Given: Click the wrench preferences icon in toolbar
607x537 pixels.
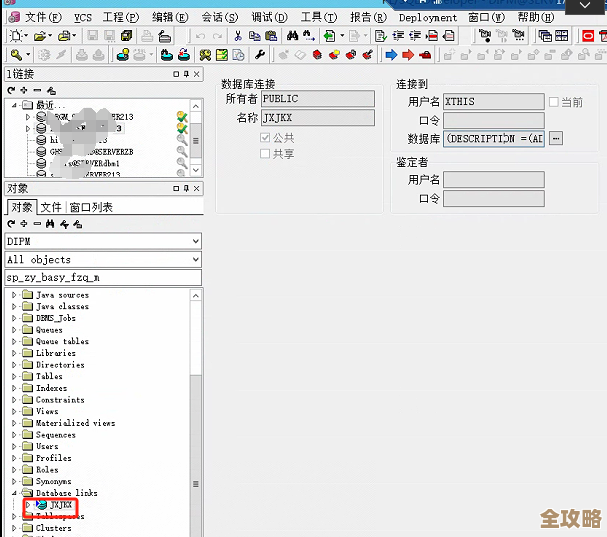Looking at the screenshot, I should tap(261, 54).
